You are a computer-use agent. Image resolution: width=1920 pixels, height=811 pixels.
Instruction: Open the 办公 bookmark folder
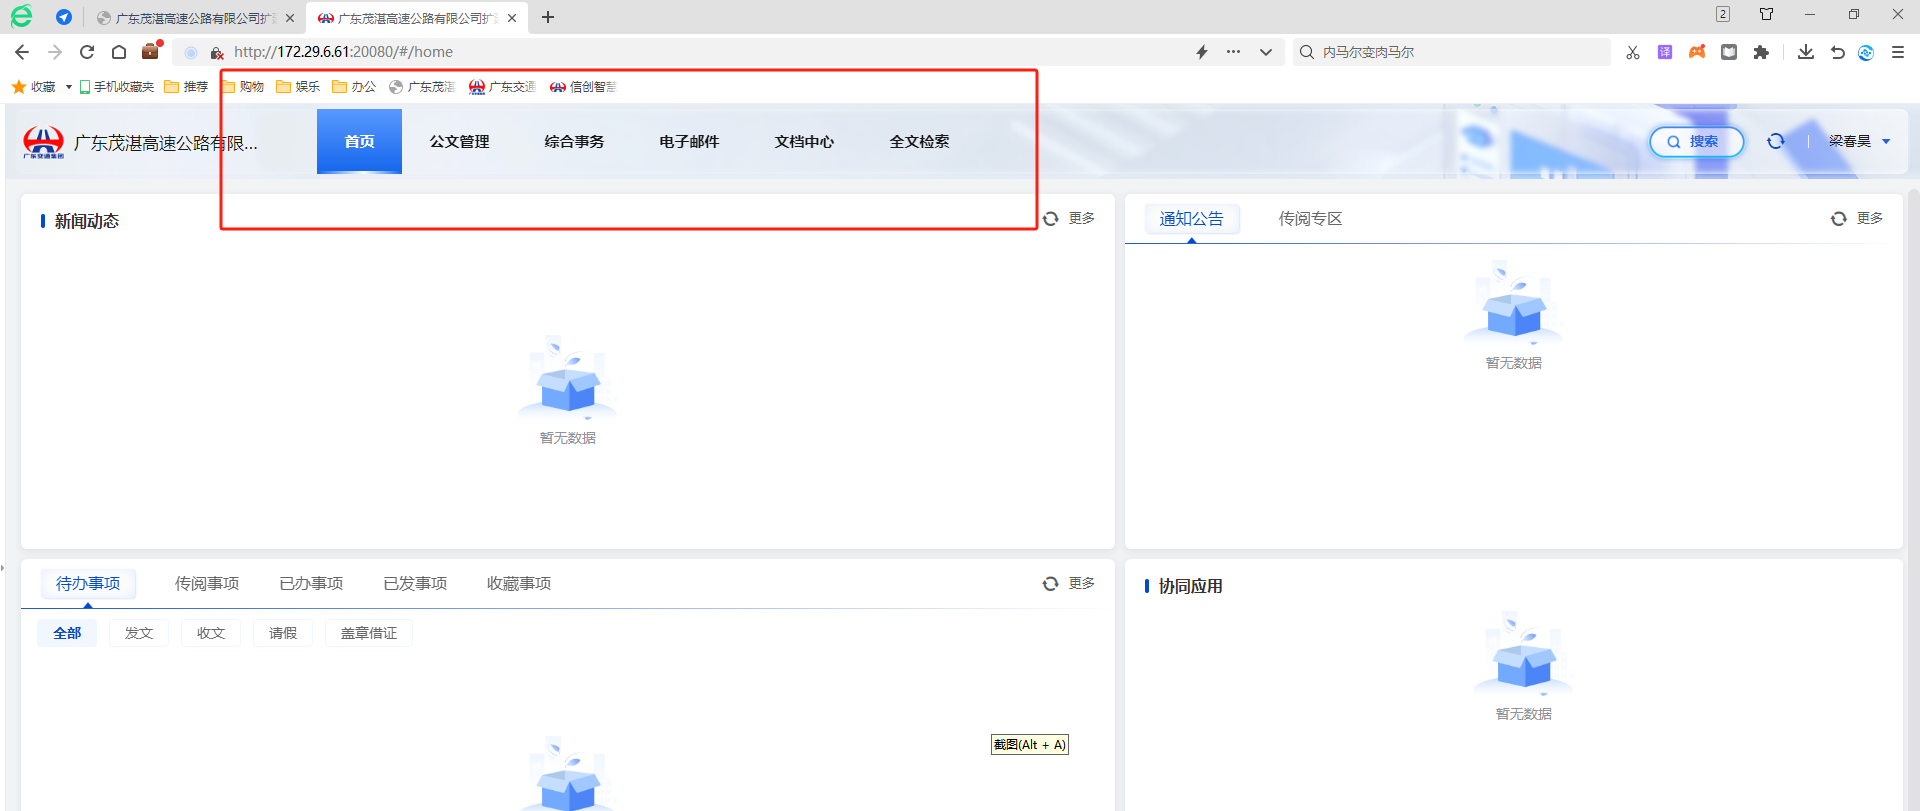(355, 87)
